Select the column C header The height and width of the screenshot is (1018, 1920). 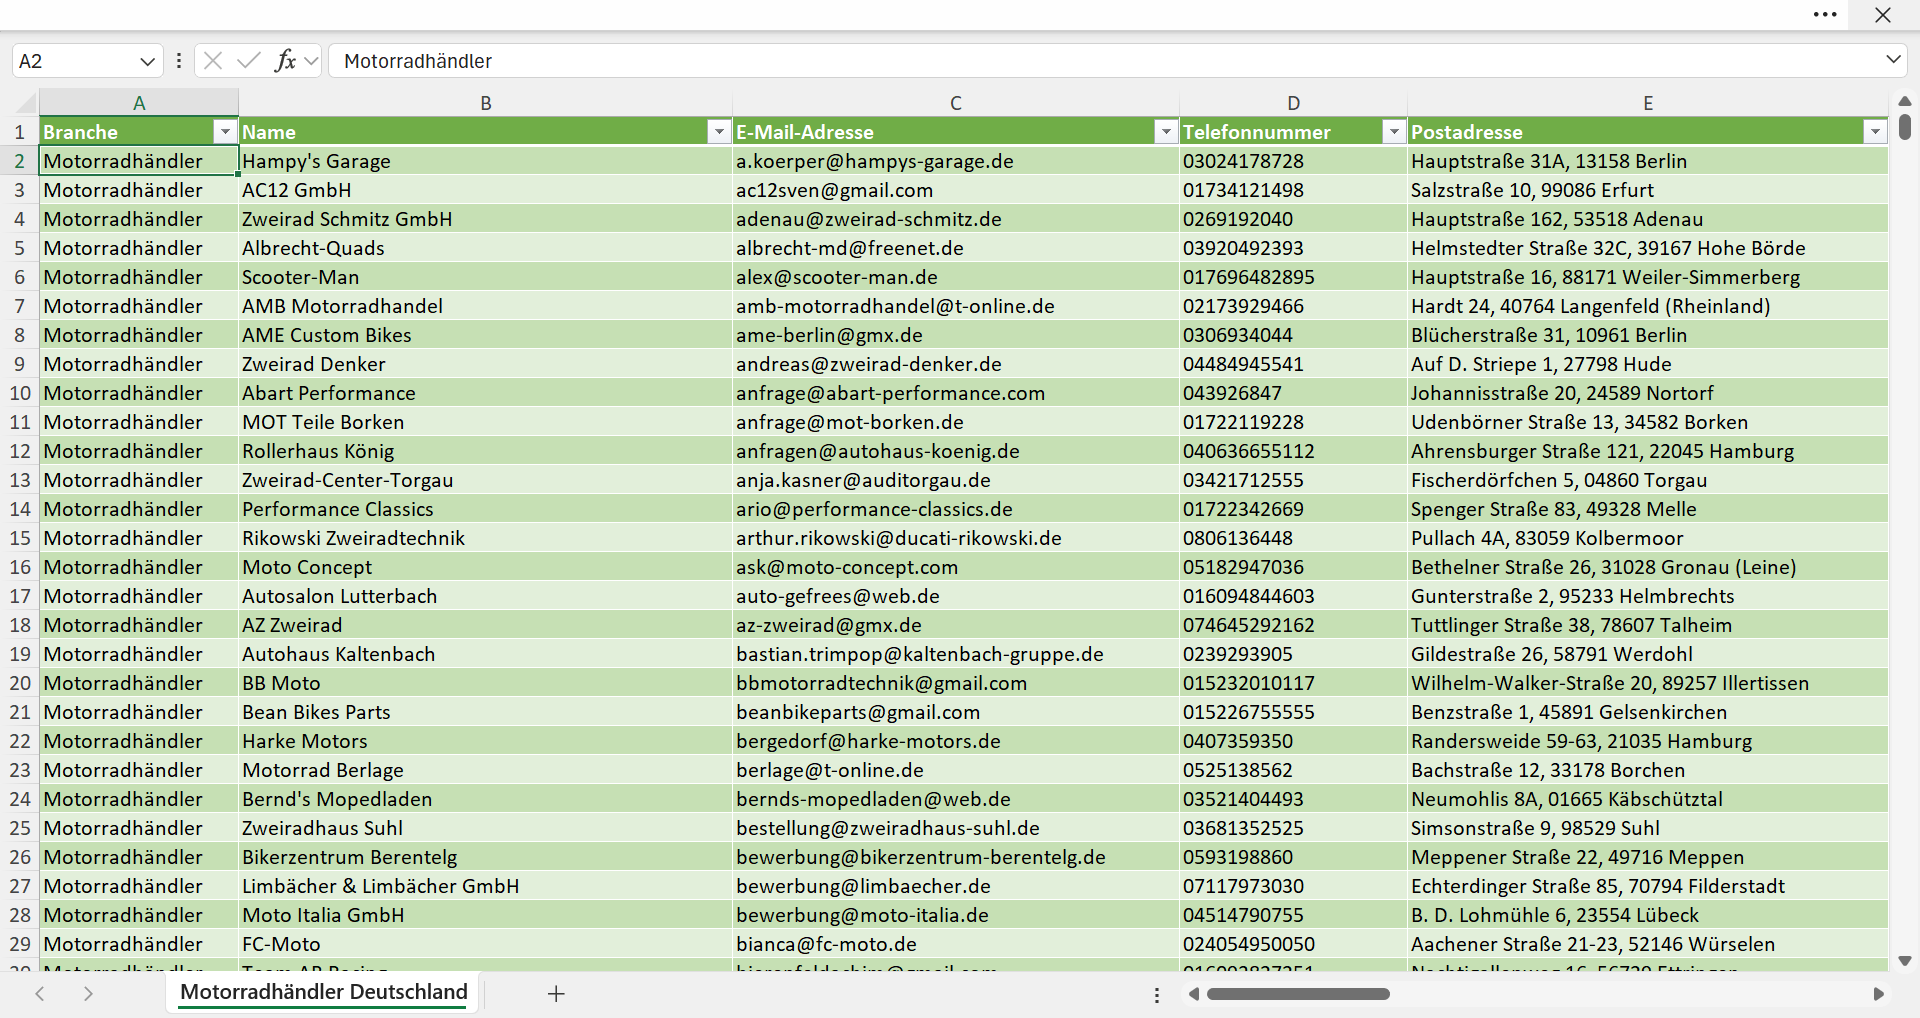point(956,103)
